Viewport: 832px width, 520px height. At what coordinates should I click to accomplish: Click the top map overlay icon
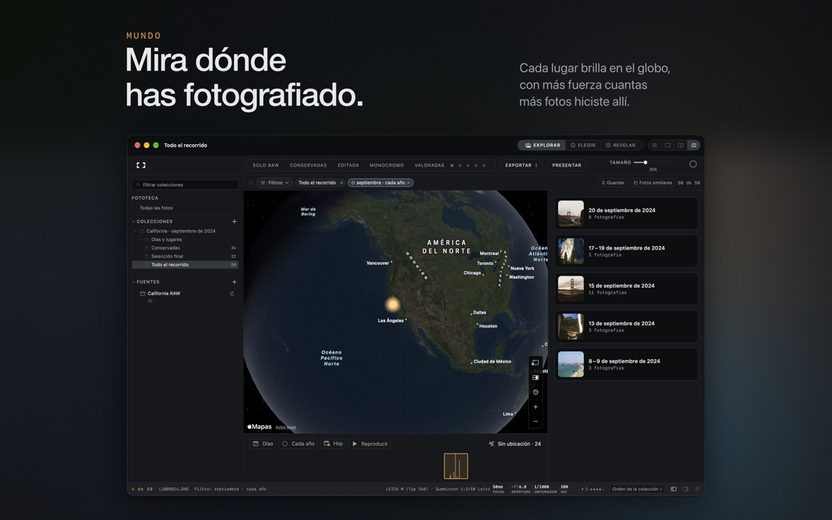535,362
